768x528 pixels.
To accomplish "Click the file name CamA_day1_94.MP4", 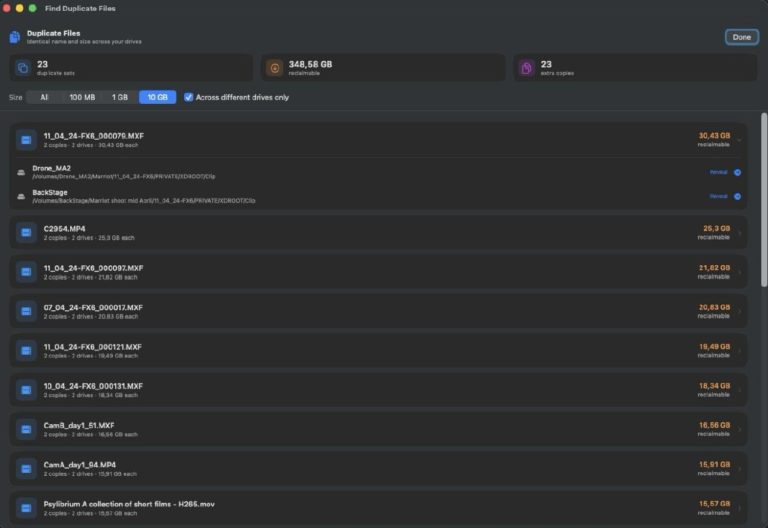I will click(x=80, y=465).
